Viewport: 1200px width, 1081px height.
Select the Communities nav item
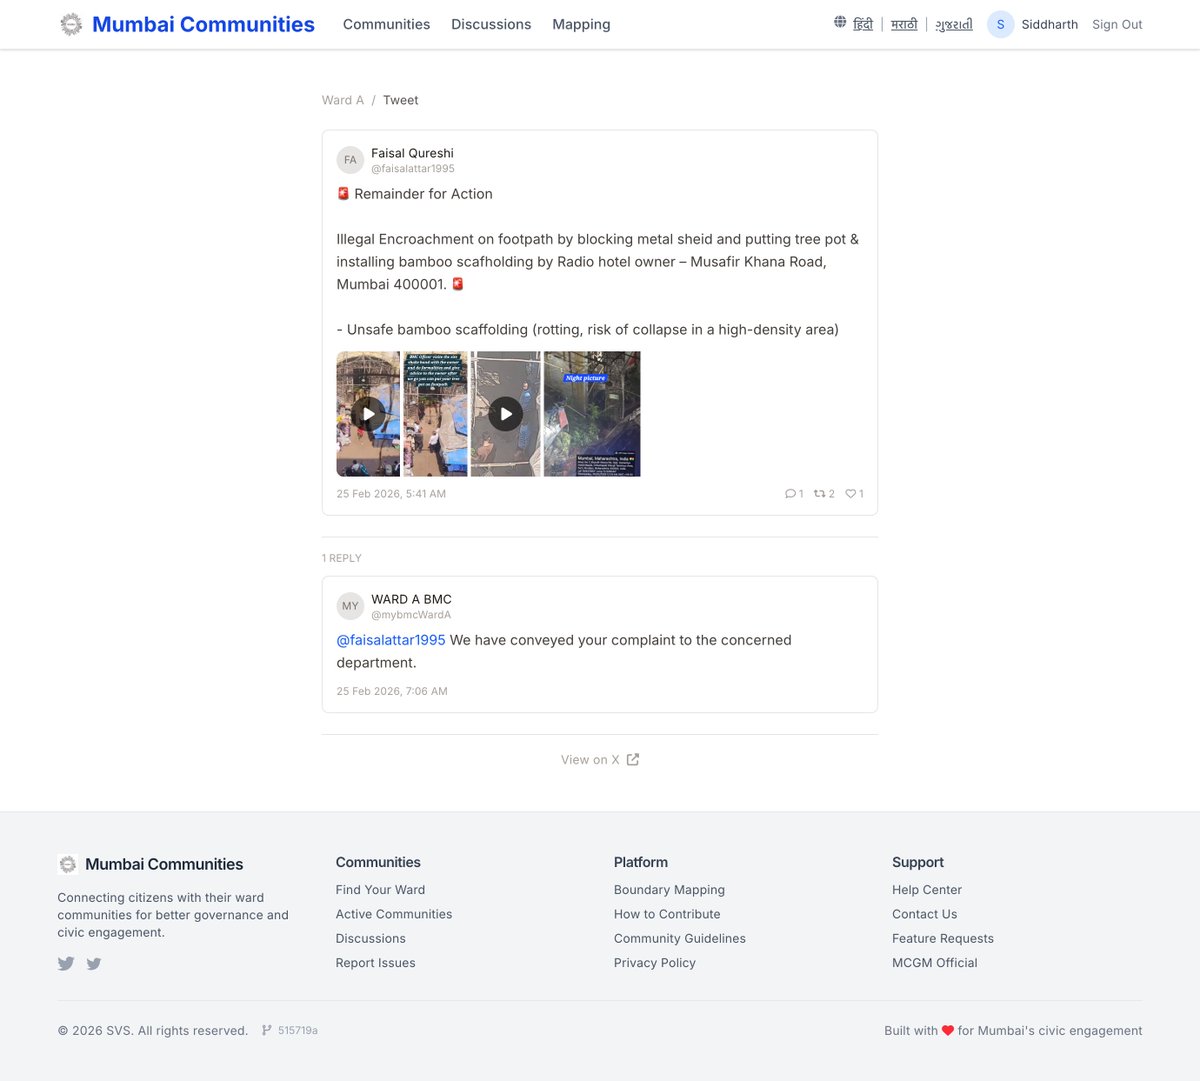(386, 24)
